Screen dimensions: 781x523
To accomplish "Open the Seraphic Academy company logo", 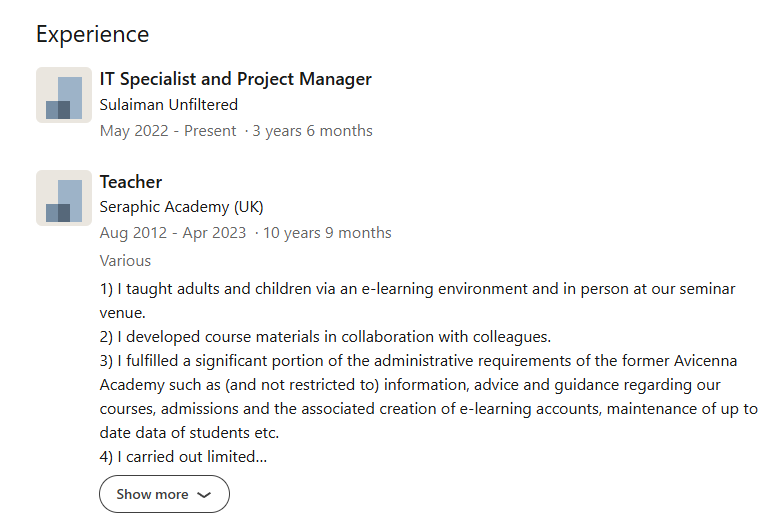I will [64, 198].
